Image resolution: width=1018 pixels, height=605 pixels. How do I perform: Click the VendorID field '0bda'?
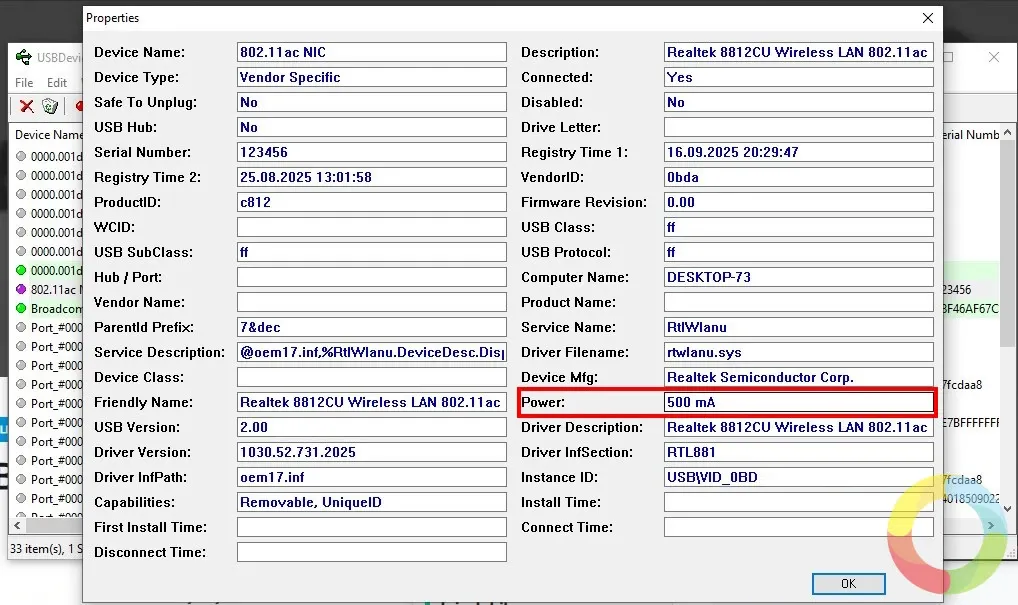(x=799, y=177)
